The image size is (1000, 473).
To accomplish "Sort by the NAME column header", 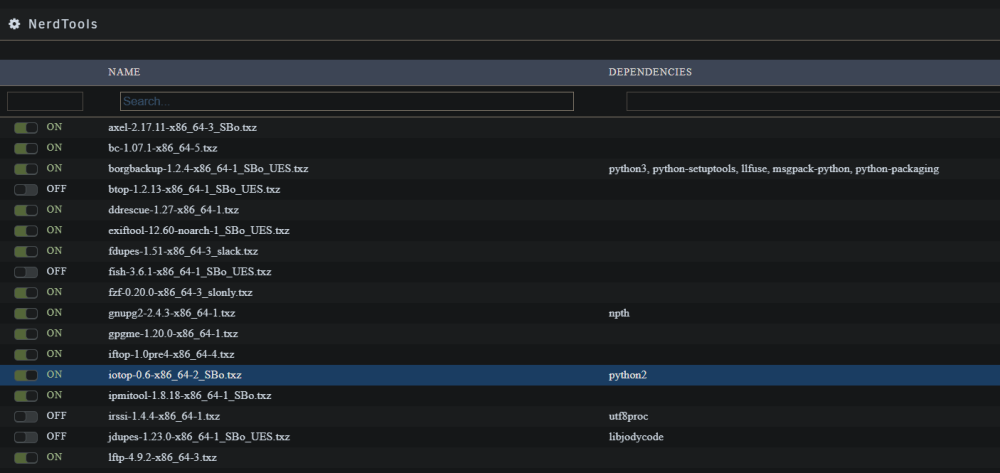I will pyautogui.click(x=124, y=72).
